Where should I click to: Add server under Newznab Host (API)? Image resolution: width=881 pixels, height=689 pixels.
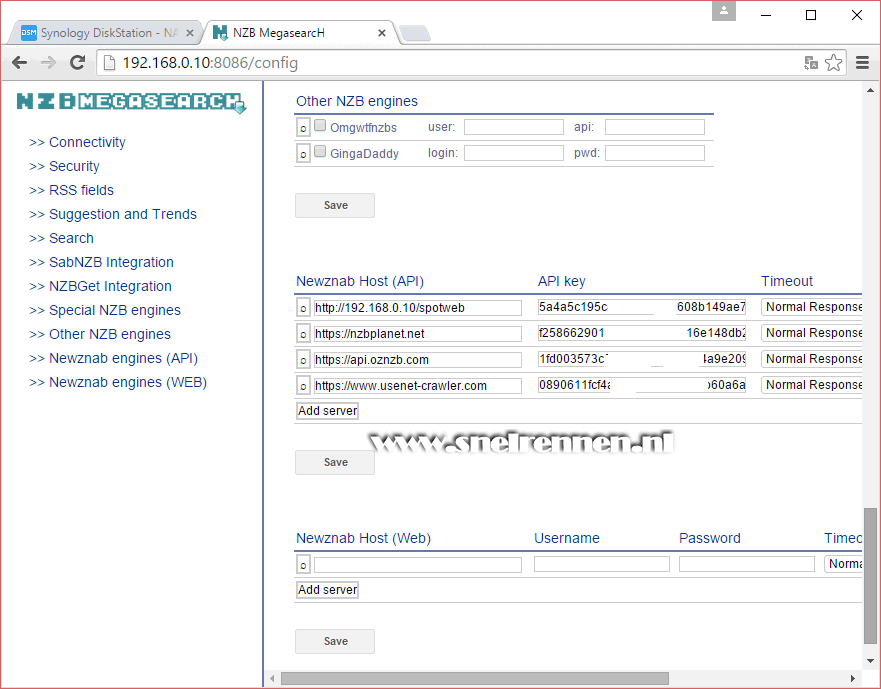click(x=328, y=411)
